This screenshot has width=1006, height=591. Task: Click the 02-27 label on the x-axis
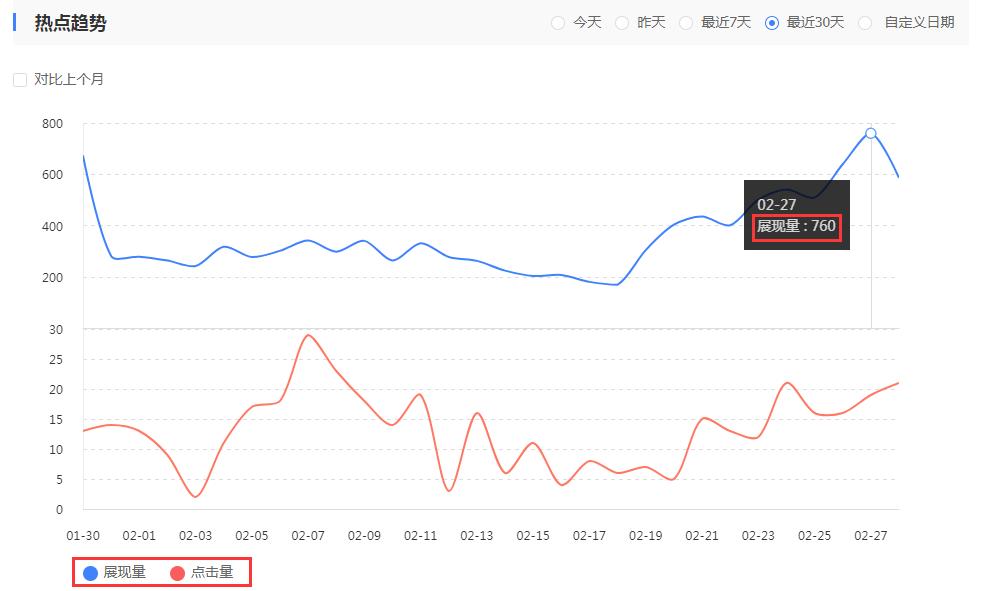pyautogui.click(x=870, y=536)
